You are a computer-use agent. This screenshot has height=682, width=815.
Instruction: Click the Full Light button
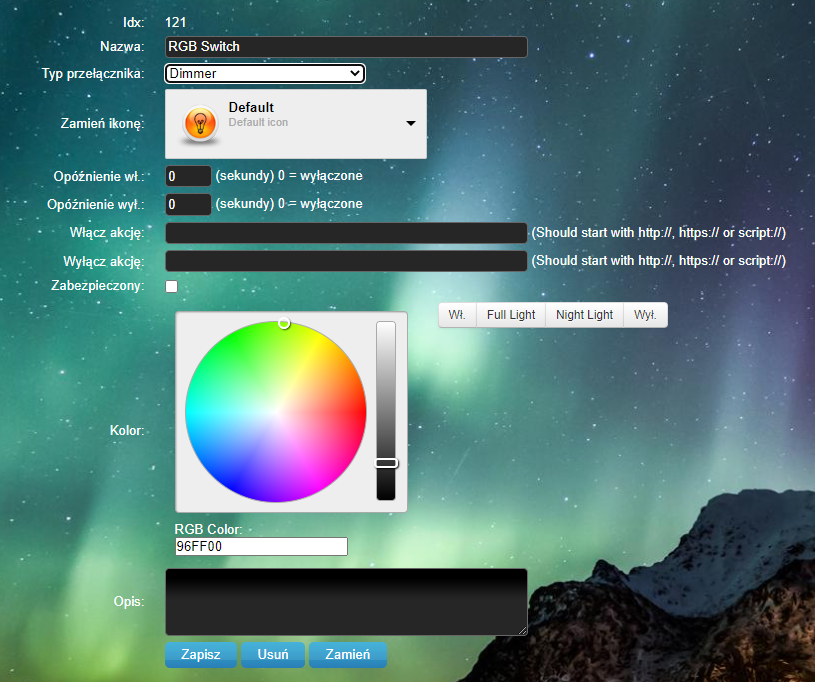point(511,315)
